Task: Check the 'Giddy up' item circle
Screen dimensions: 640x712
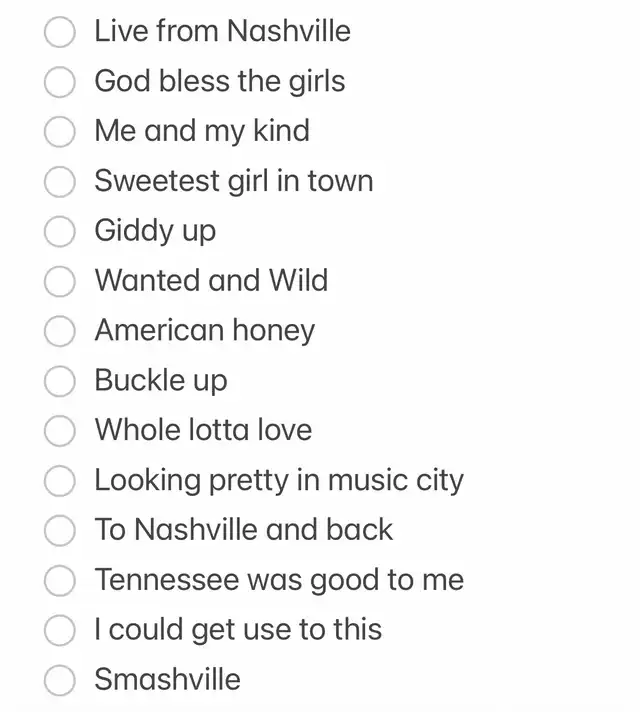Action: (60, 232)
